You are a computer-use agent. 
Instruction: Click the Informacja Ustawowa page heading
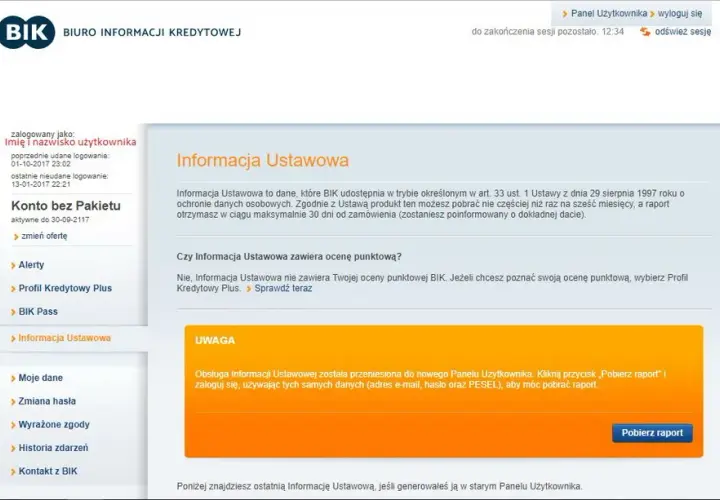point(263,160)
